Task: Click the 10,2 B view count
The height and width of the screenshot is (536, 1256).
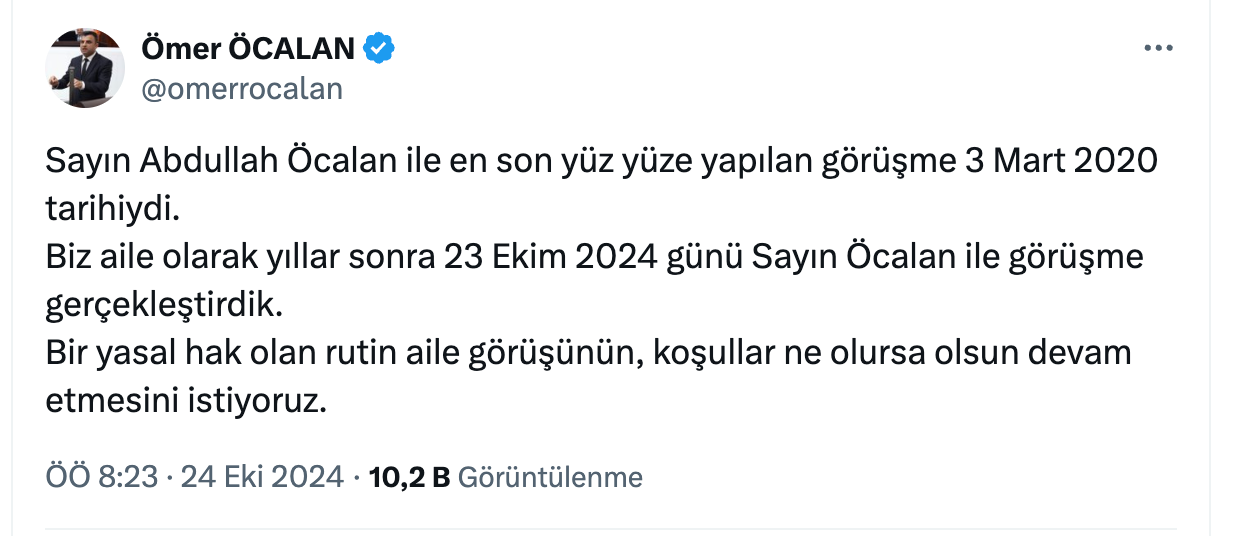Action: [409, 477]
